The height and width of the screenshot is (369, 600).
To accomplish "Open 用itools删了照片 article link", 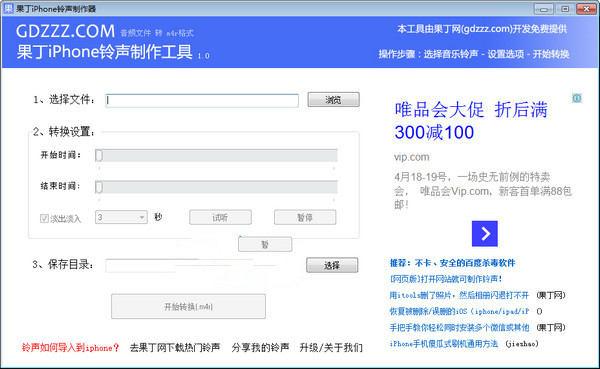I will click(459, 295).
